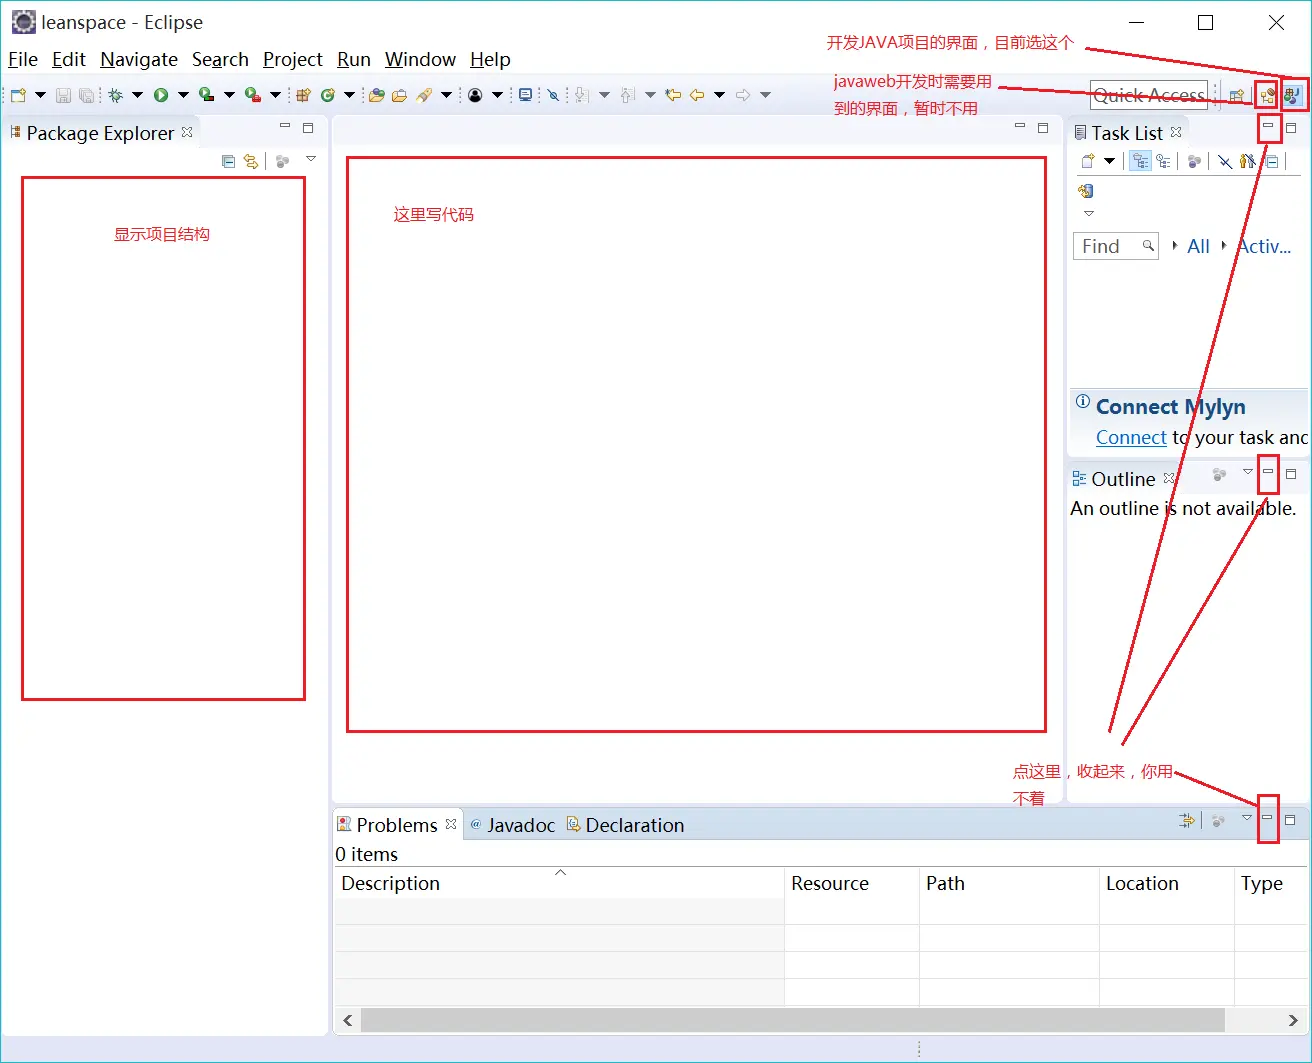
Task: Switch to the Javadoc tab
Action: [512, 825]
